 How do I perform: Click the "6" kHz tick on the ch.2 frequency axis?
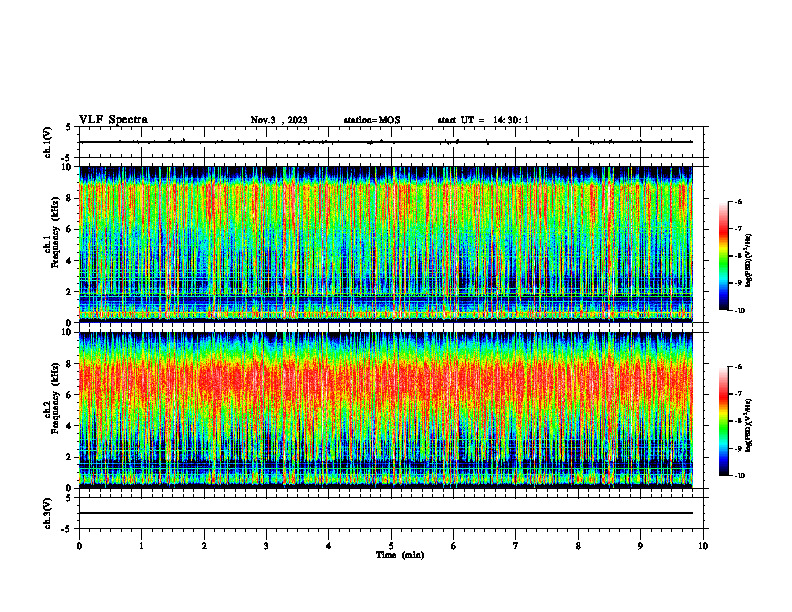[x=70, y=395]
